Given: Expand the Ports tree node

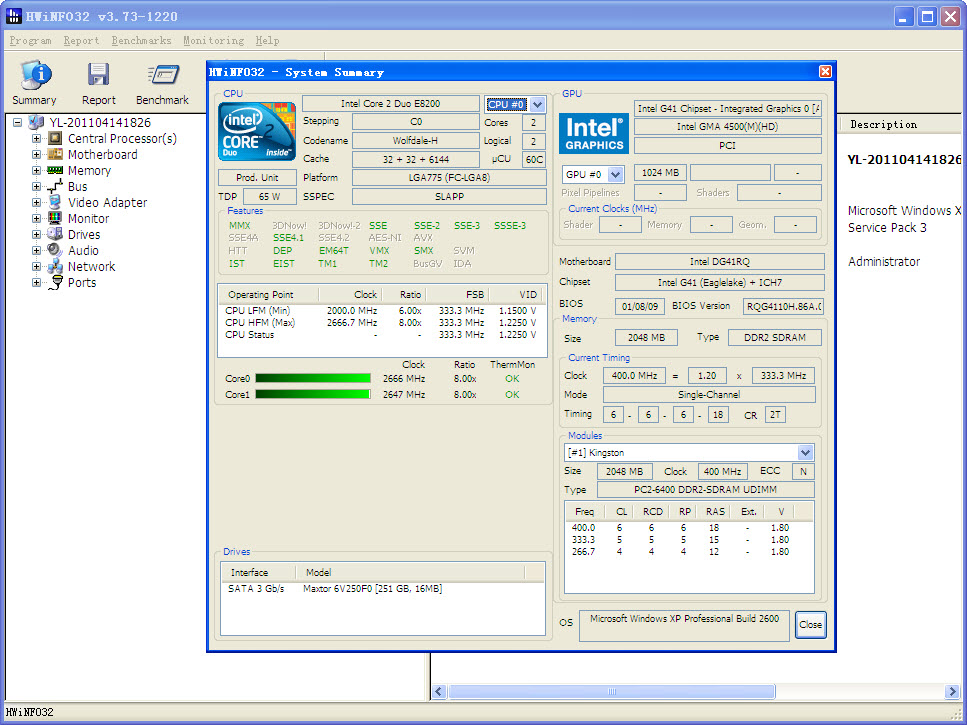Looking at the screenshot, I should pos(37,283).
